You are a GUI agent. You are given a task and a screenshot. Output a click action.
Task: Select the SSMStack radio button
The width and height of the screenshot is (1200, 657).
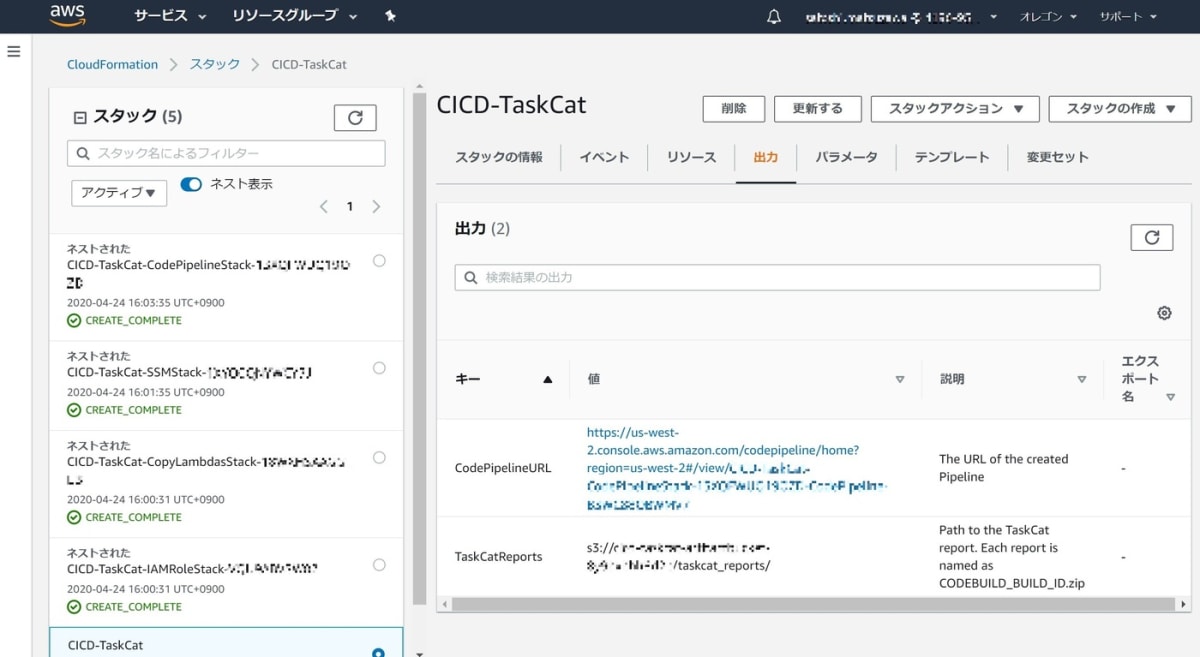379,368
